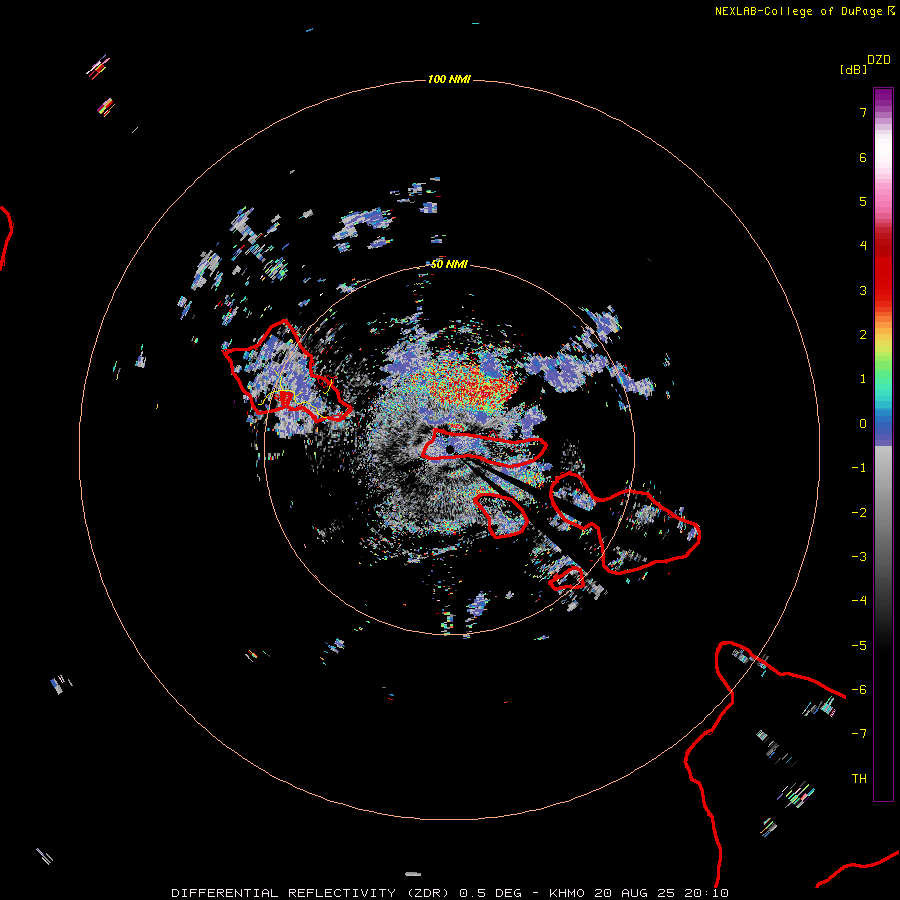Click the legend value -6
Viewport: 900px width, 900px height.
pos(859,690)
